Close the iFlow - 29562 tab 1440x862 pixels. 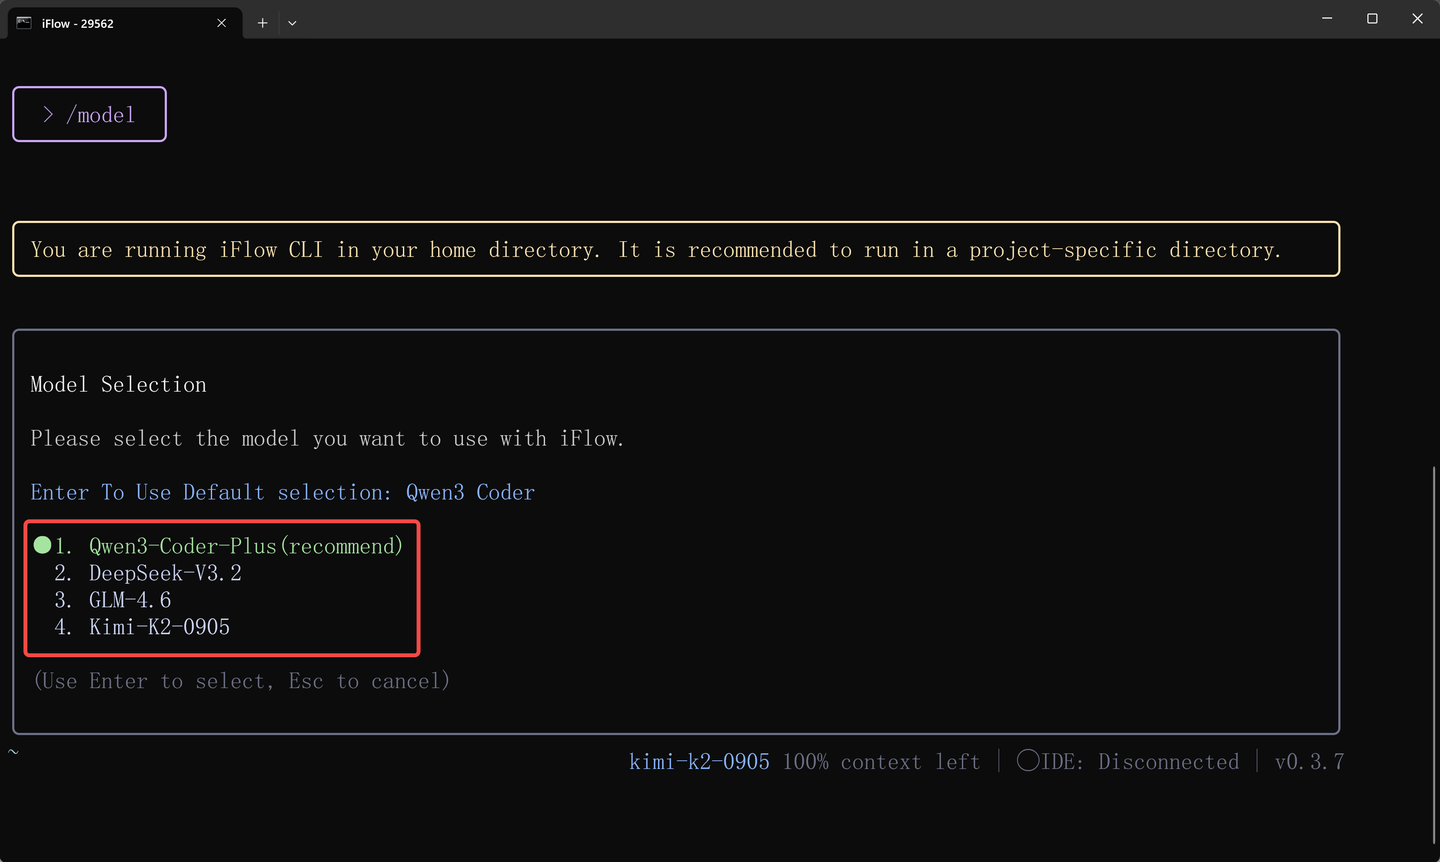221,22
